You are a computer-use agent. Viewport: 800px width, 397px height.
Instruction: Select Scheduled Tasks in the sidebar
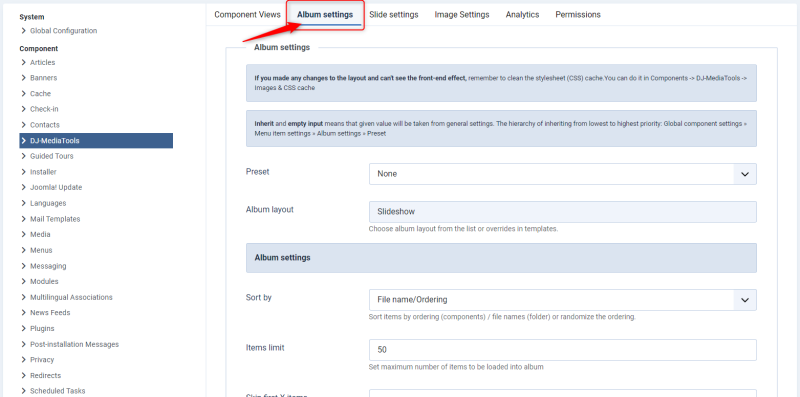coord(58,391)
